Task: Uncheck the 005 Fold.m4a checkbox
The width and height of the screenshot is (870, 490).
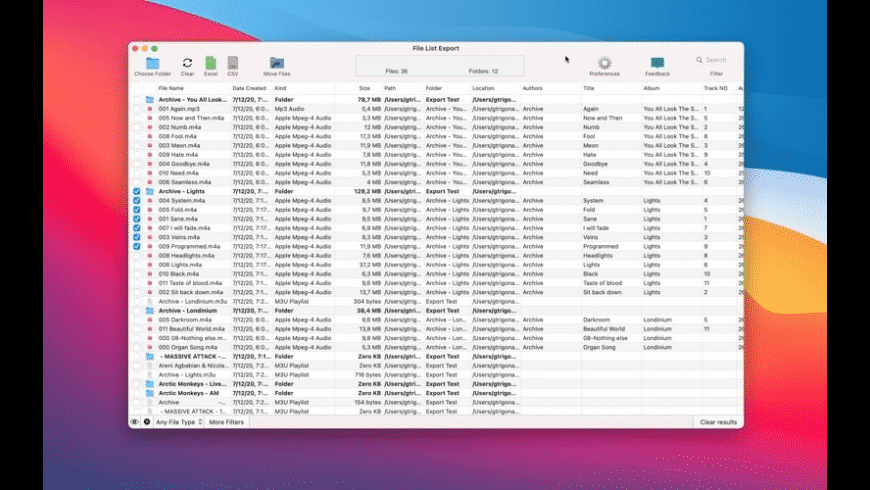Action: (x=136, y=210)
